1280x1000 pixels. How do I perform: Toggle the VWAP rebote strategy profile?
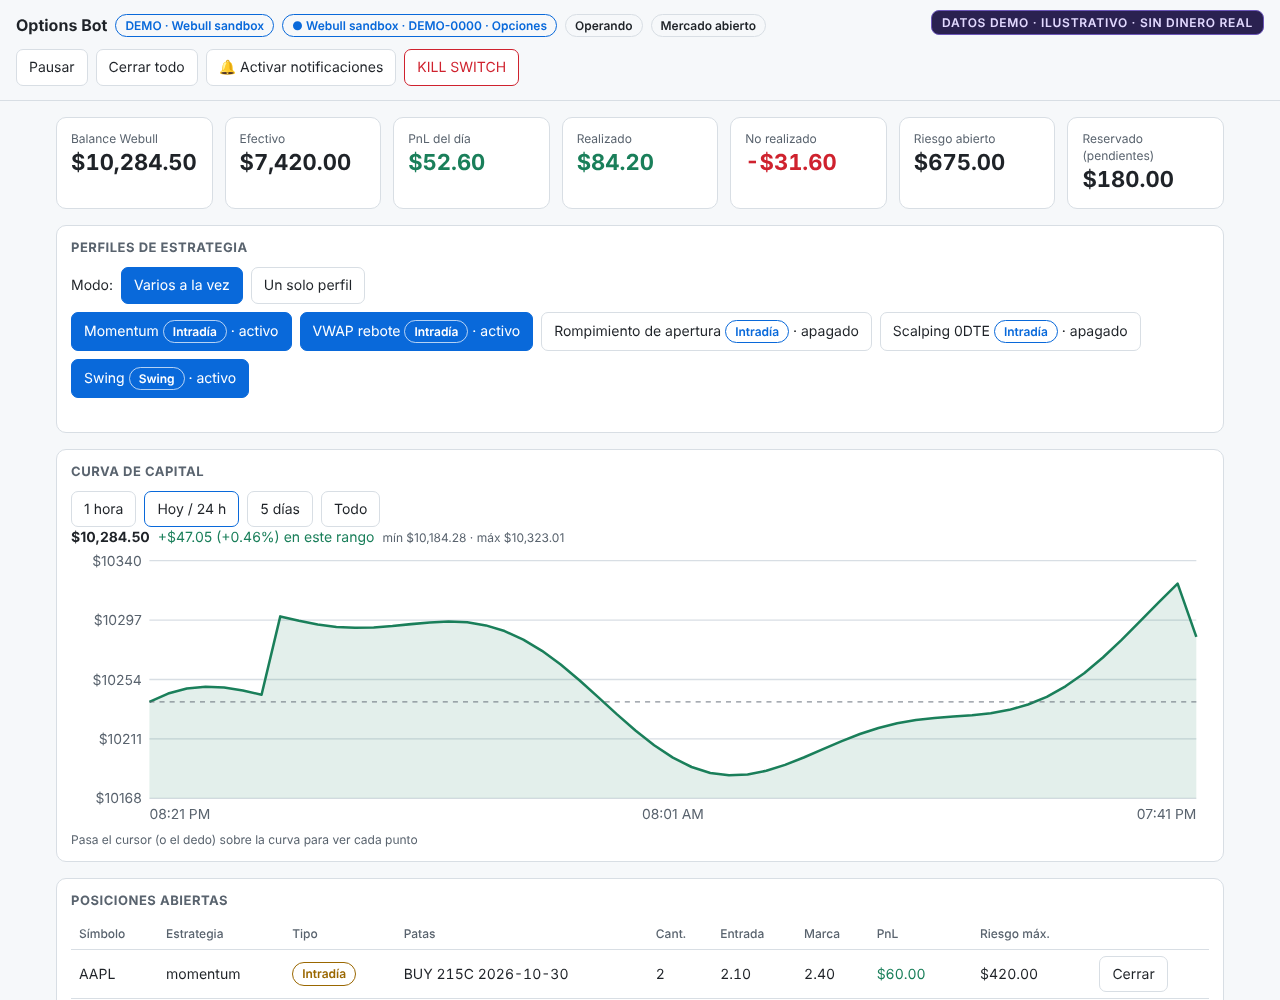(416, 331)
